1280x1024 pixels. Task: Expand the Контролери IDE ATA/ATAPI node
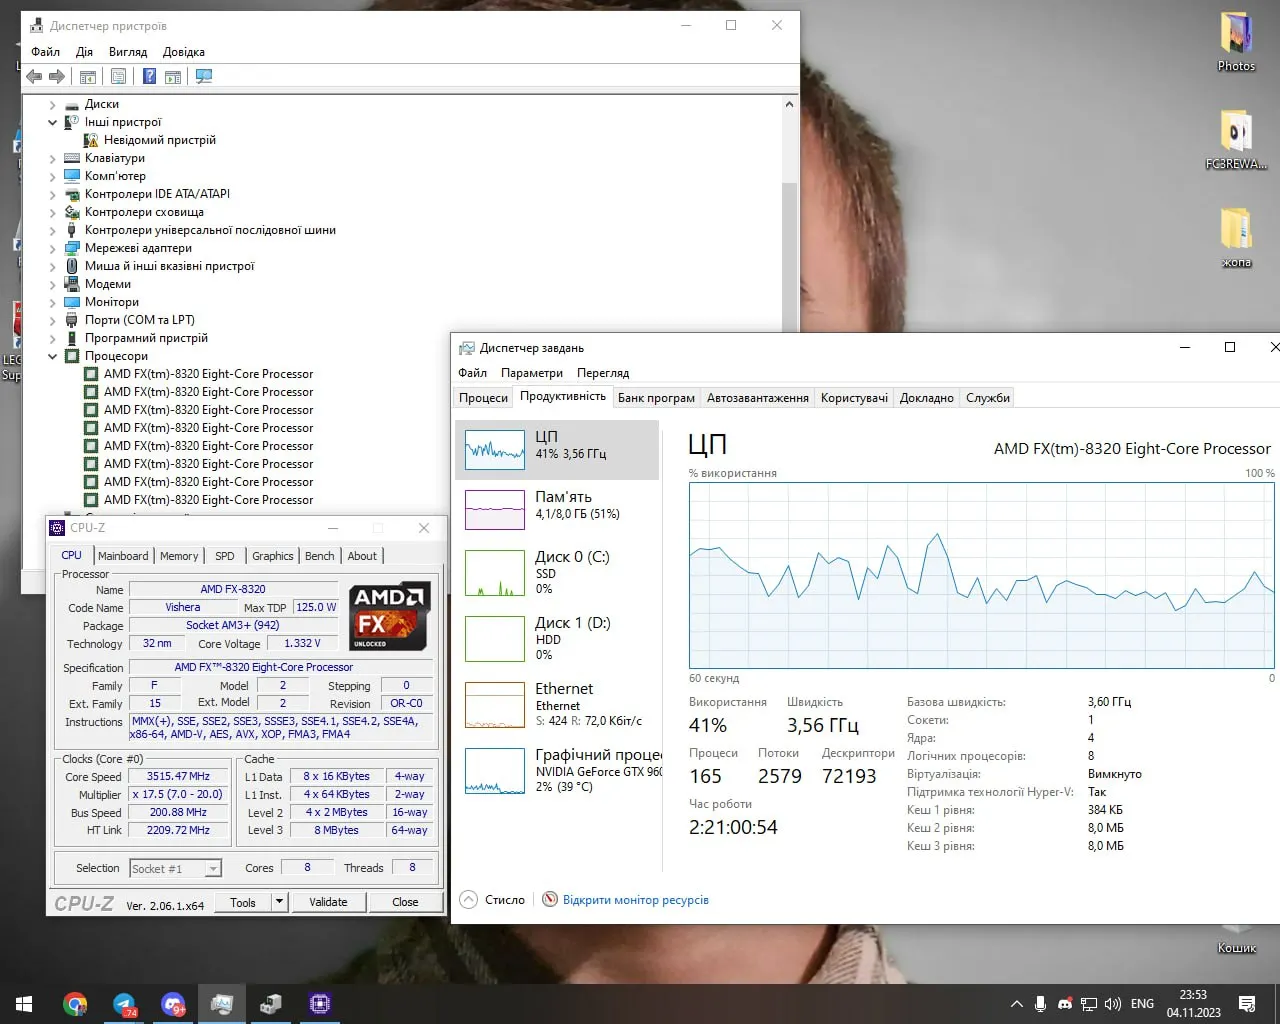pos(53,194)
